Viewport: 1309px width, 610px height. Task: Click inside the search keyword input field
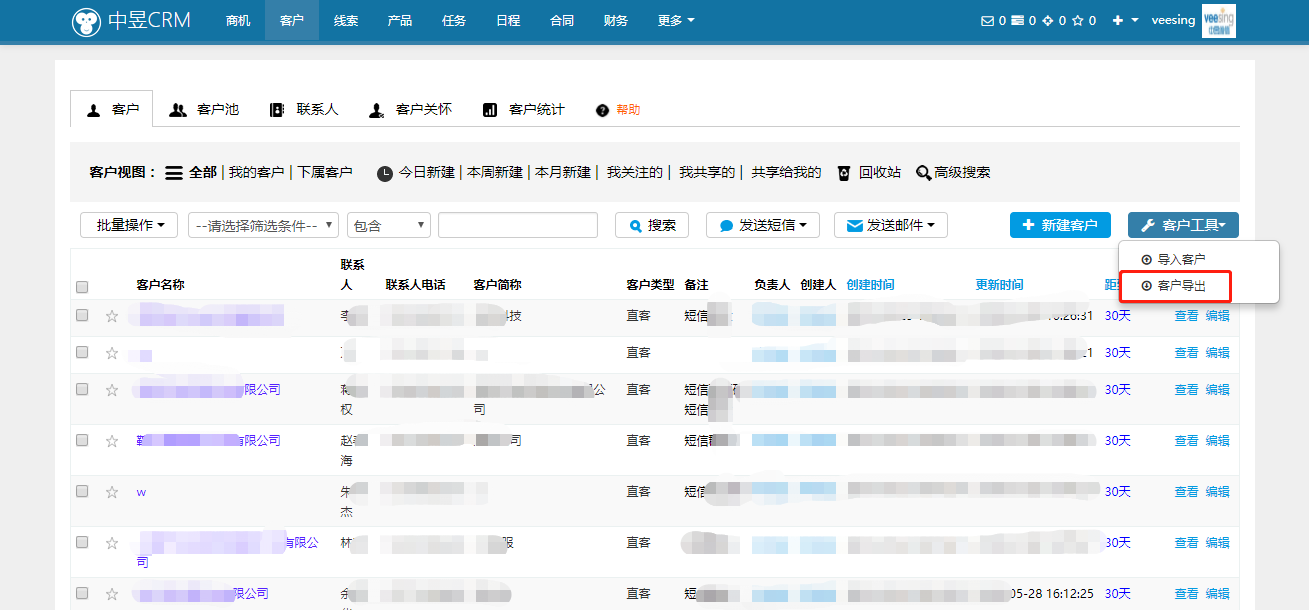tap(517, 224)
